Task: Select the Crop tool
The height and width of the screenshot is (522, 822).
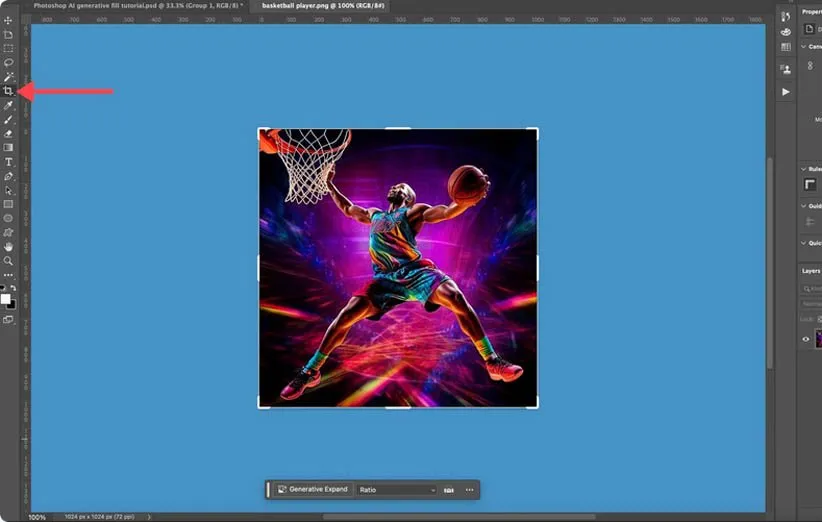Action: pos(8,91)
